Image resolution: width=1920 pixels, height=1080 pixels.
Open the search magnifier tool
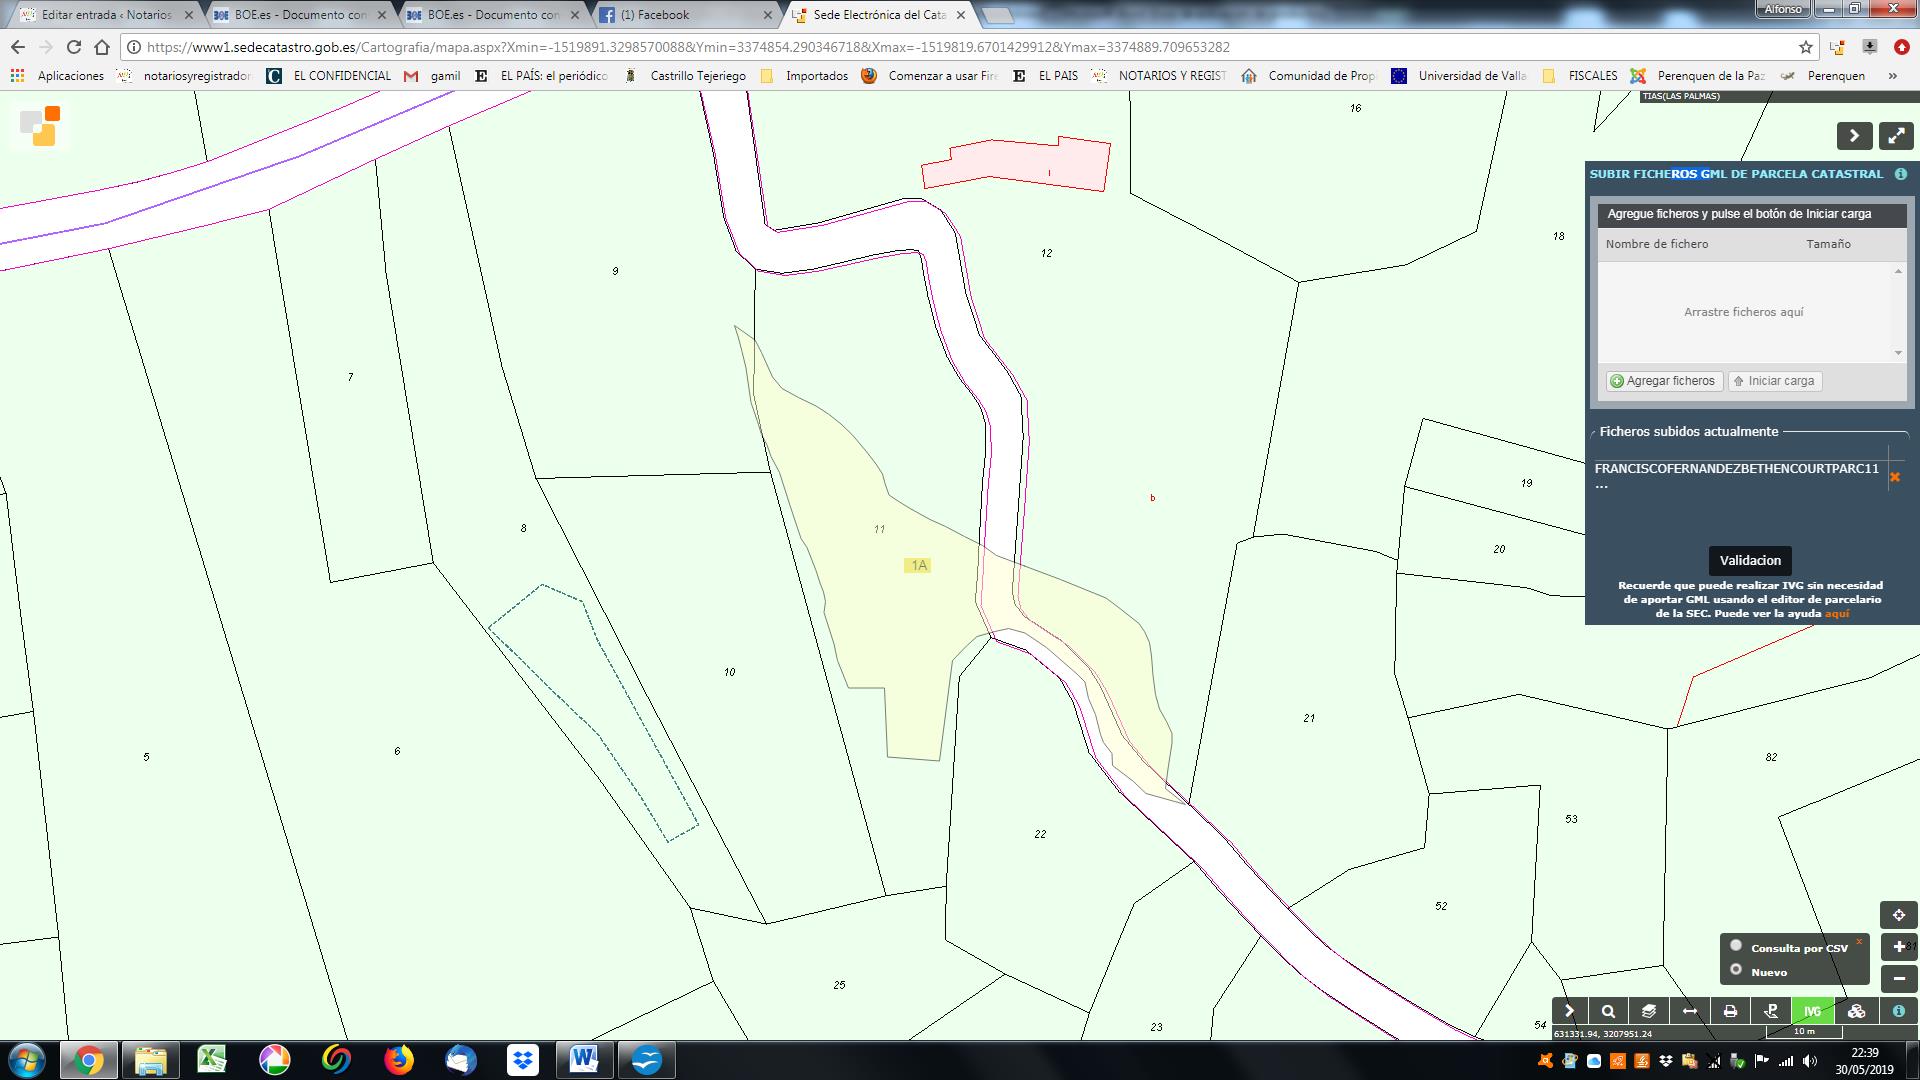point(1608,1011)
